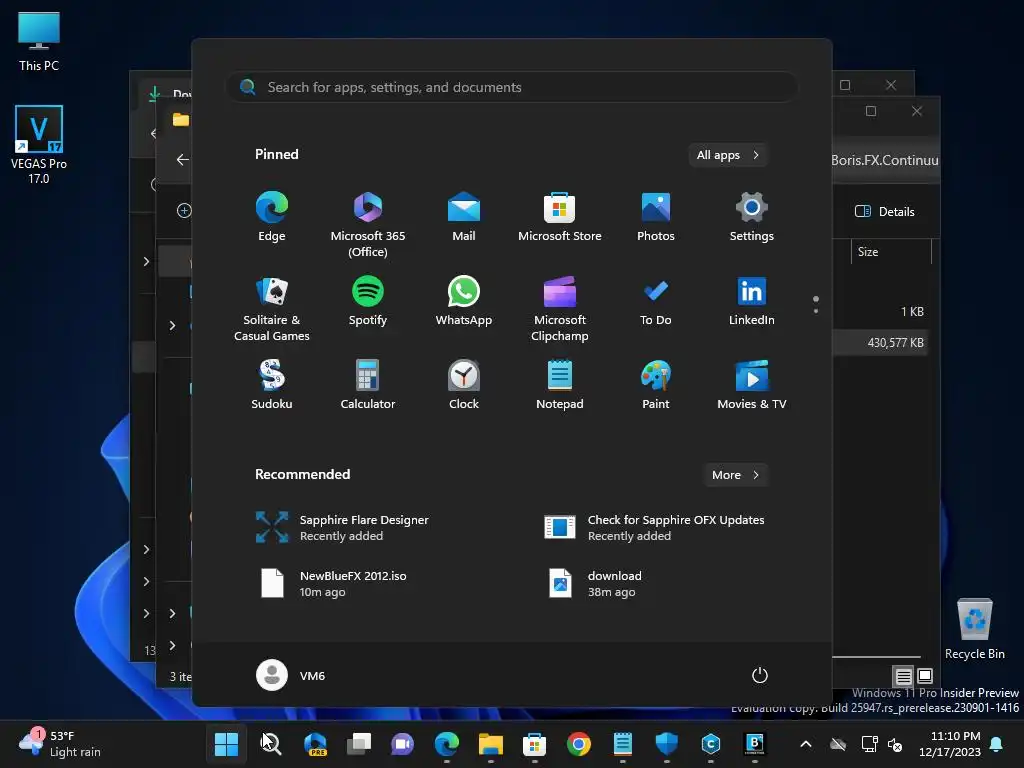The height and width of the screenshot is (768, 1024).
Task: Open Microsoft Store from pinned apps
Action: (560, 217)
